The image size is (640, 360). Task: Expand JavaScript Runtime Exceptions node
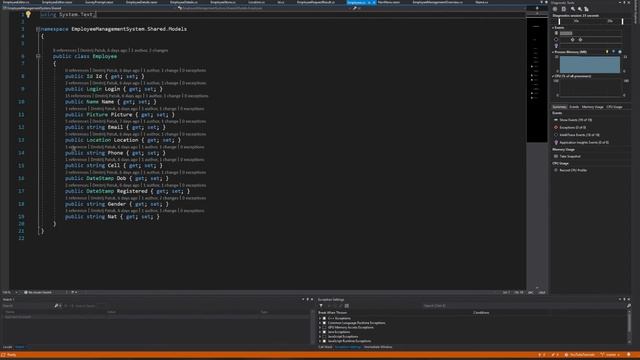(x=320, y=341)
